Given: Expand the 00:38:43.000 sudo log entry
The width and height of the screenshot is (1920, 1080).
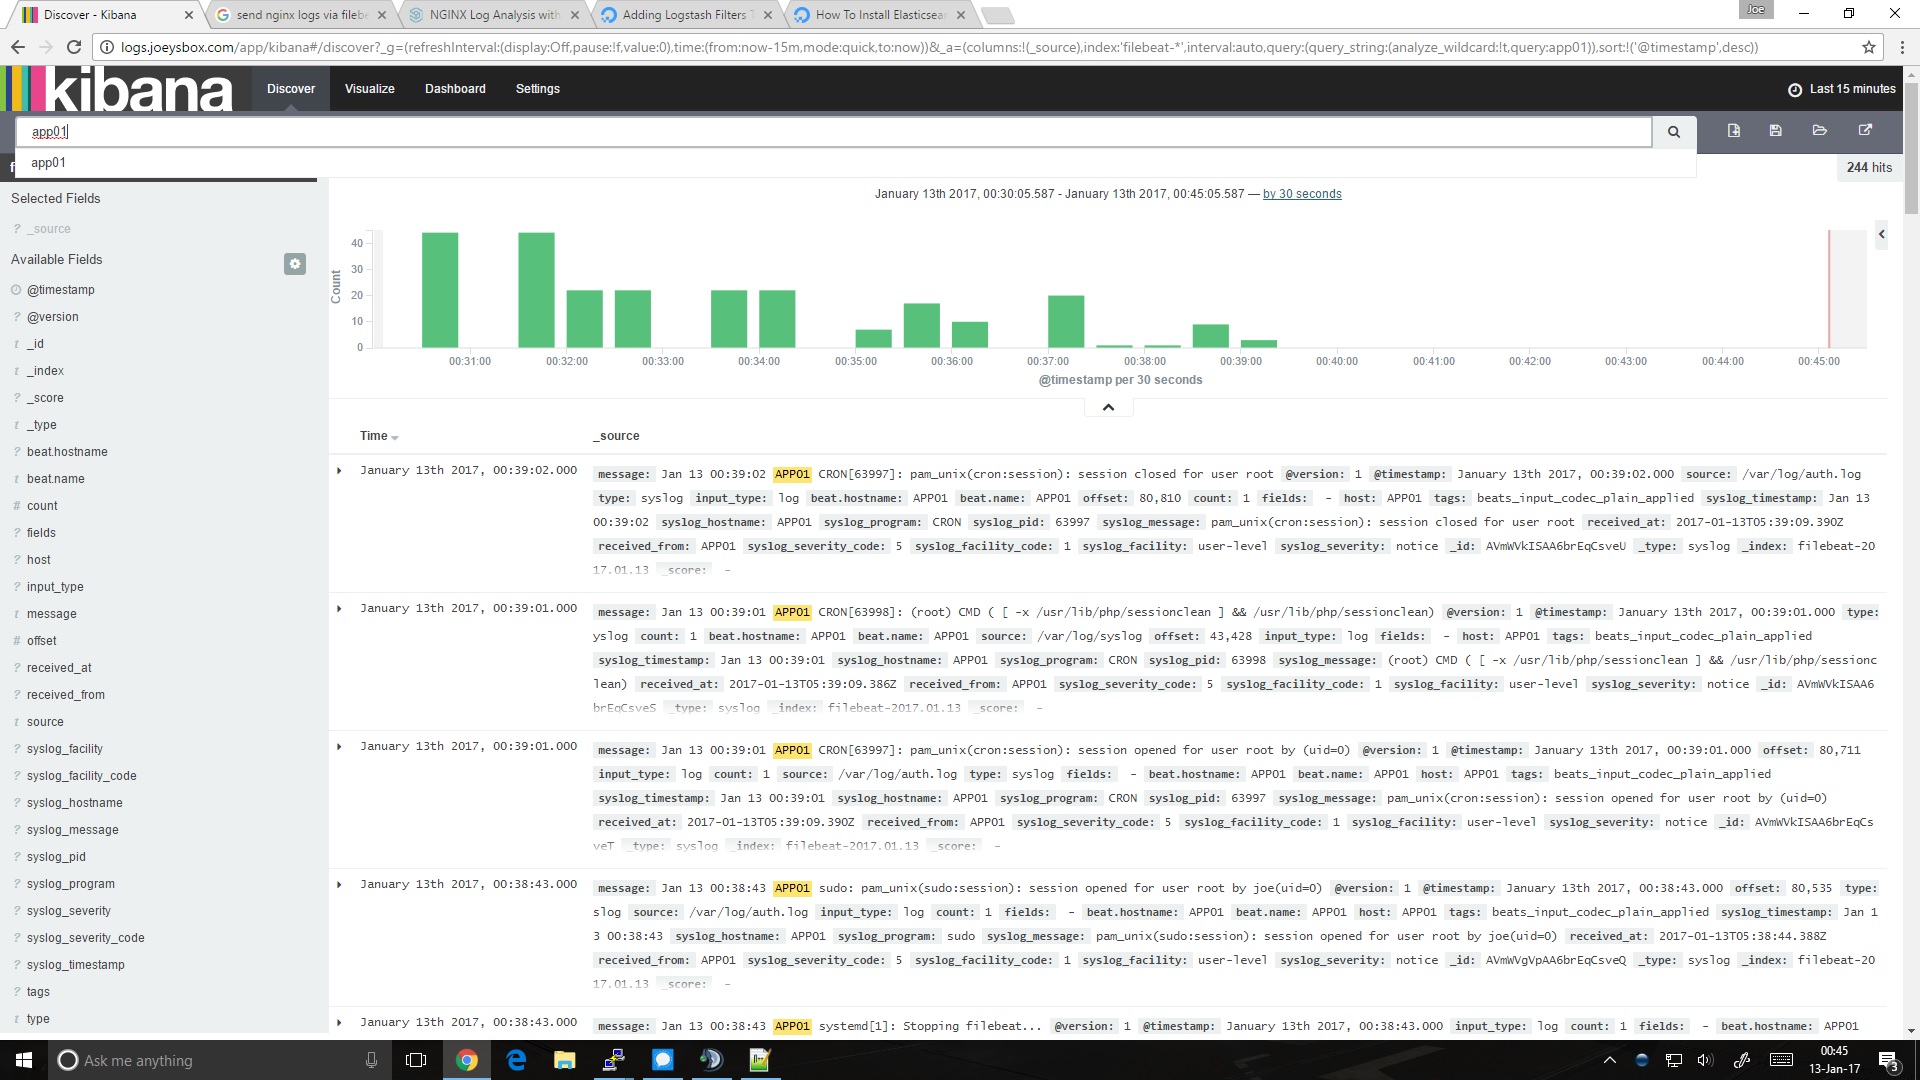Looking at the screenshot, I should 339,884.
